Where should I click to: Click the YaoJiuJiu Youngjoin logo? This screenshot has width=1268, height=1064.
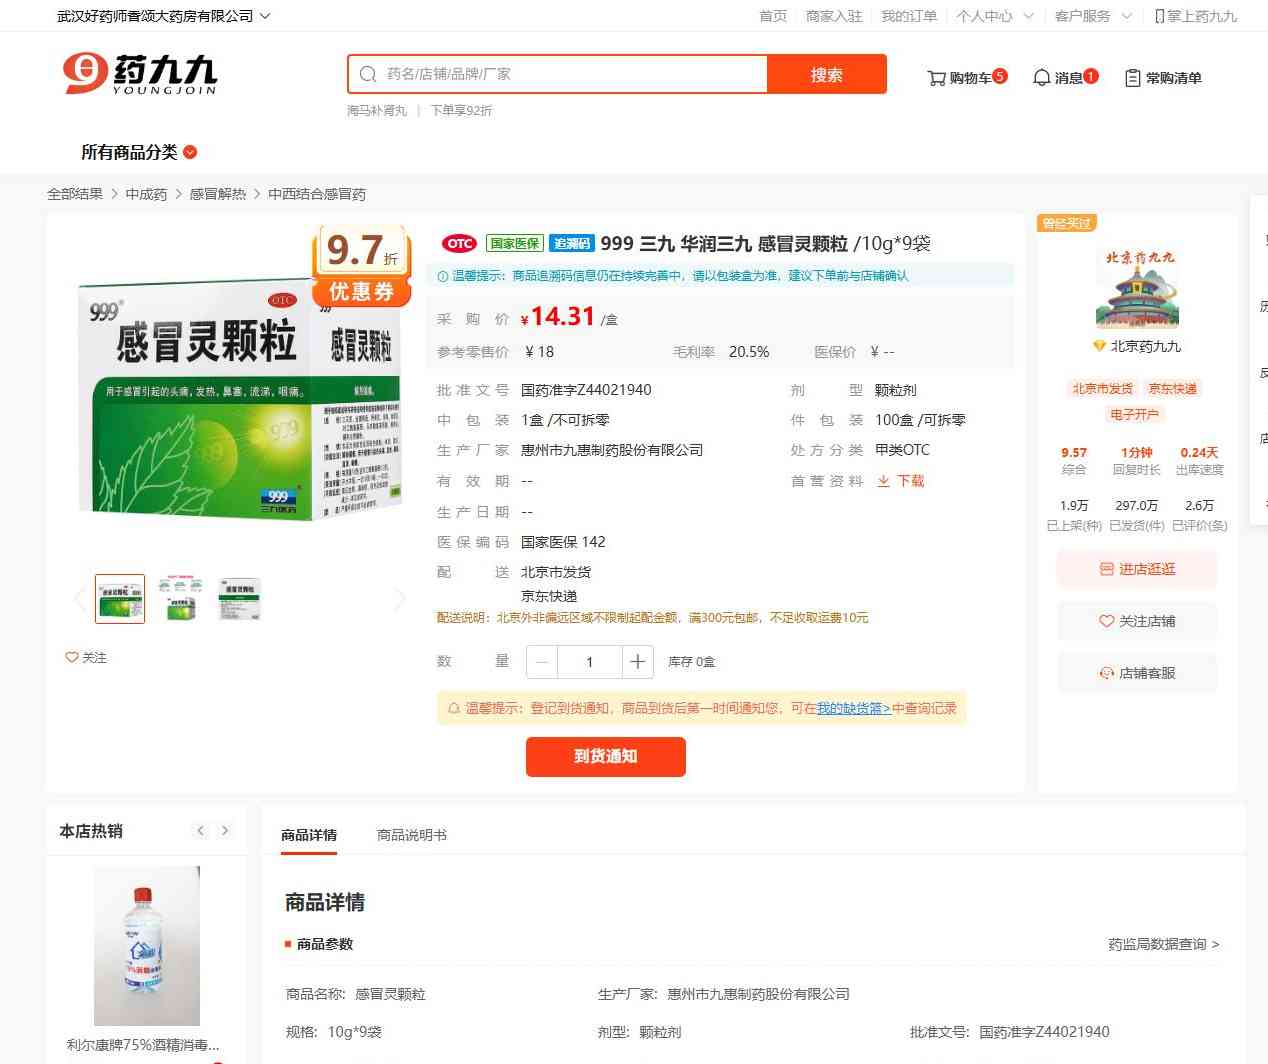tap(140, 74)
